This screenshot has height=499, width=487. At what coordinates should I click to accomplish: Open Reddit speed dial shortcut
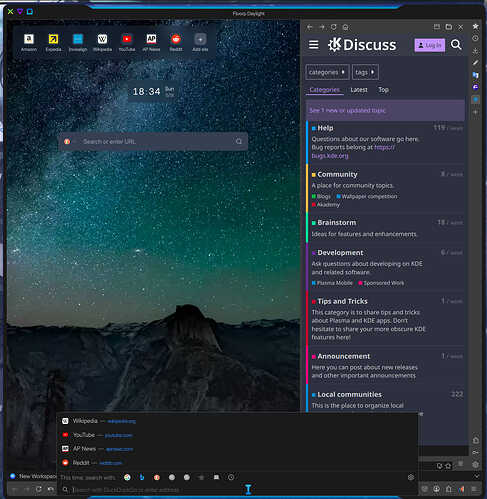[176, 43]
